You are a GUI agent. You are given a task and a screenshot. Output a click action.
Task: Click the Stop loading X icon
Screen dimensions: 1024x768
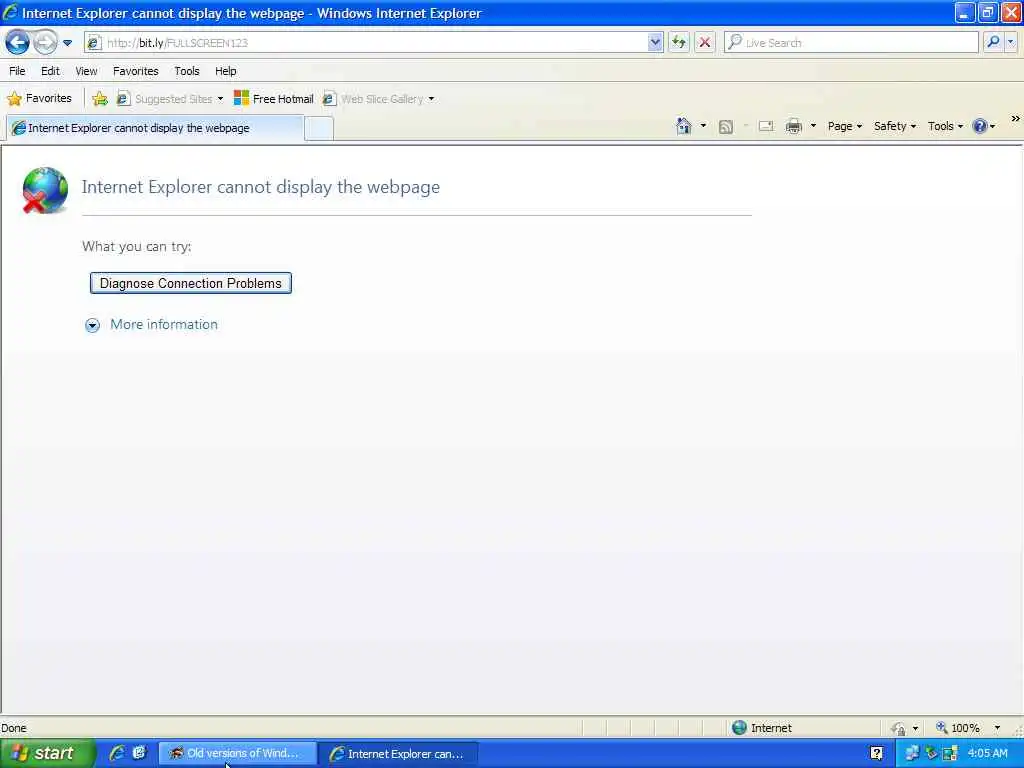[705, 43]
